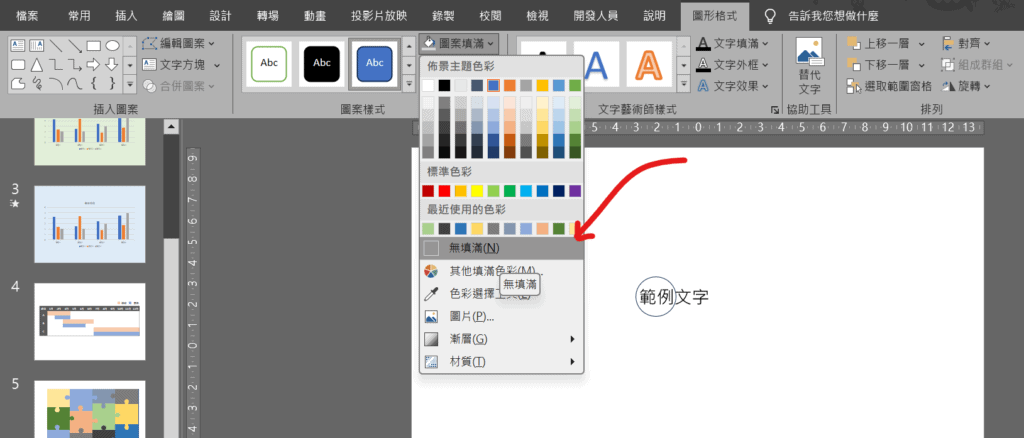Select the oval shape in shape gallery
This screenshot has height=438, width=1024.
(x=113, y=46)
